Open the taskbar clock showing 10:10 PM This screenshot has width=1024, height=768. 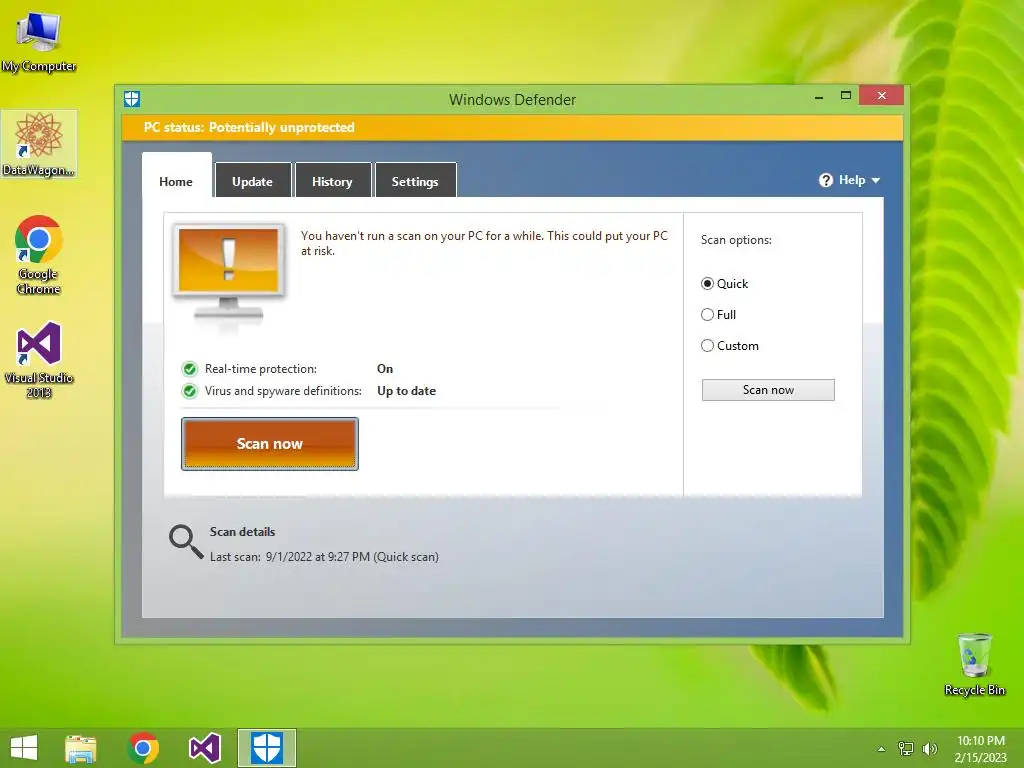coord(980,748)
